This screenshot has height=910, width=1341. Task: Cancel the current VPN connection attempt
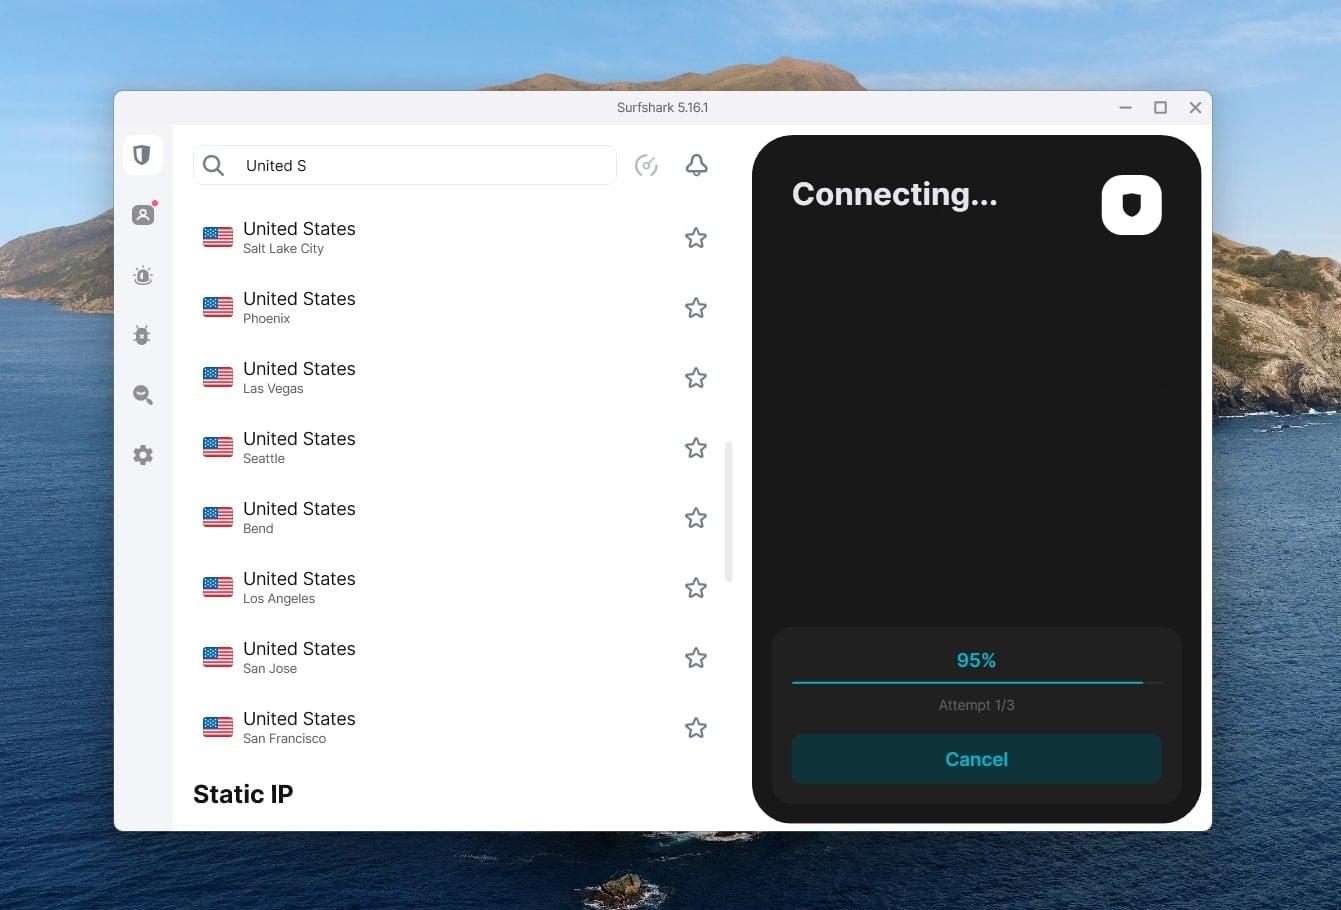pos(976,759)
